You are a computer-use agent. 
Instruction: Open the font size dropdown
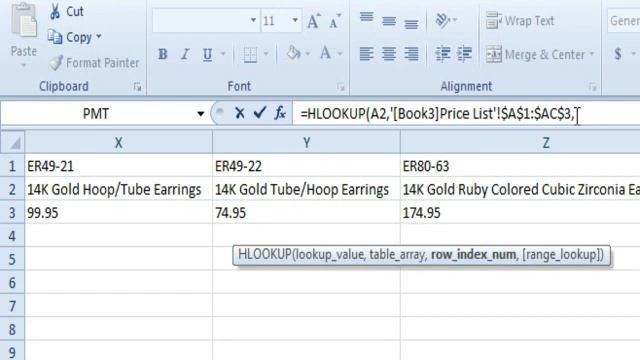(x=295, y=20)
